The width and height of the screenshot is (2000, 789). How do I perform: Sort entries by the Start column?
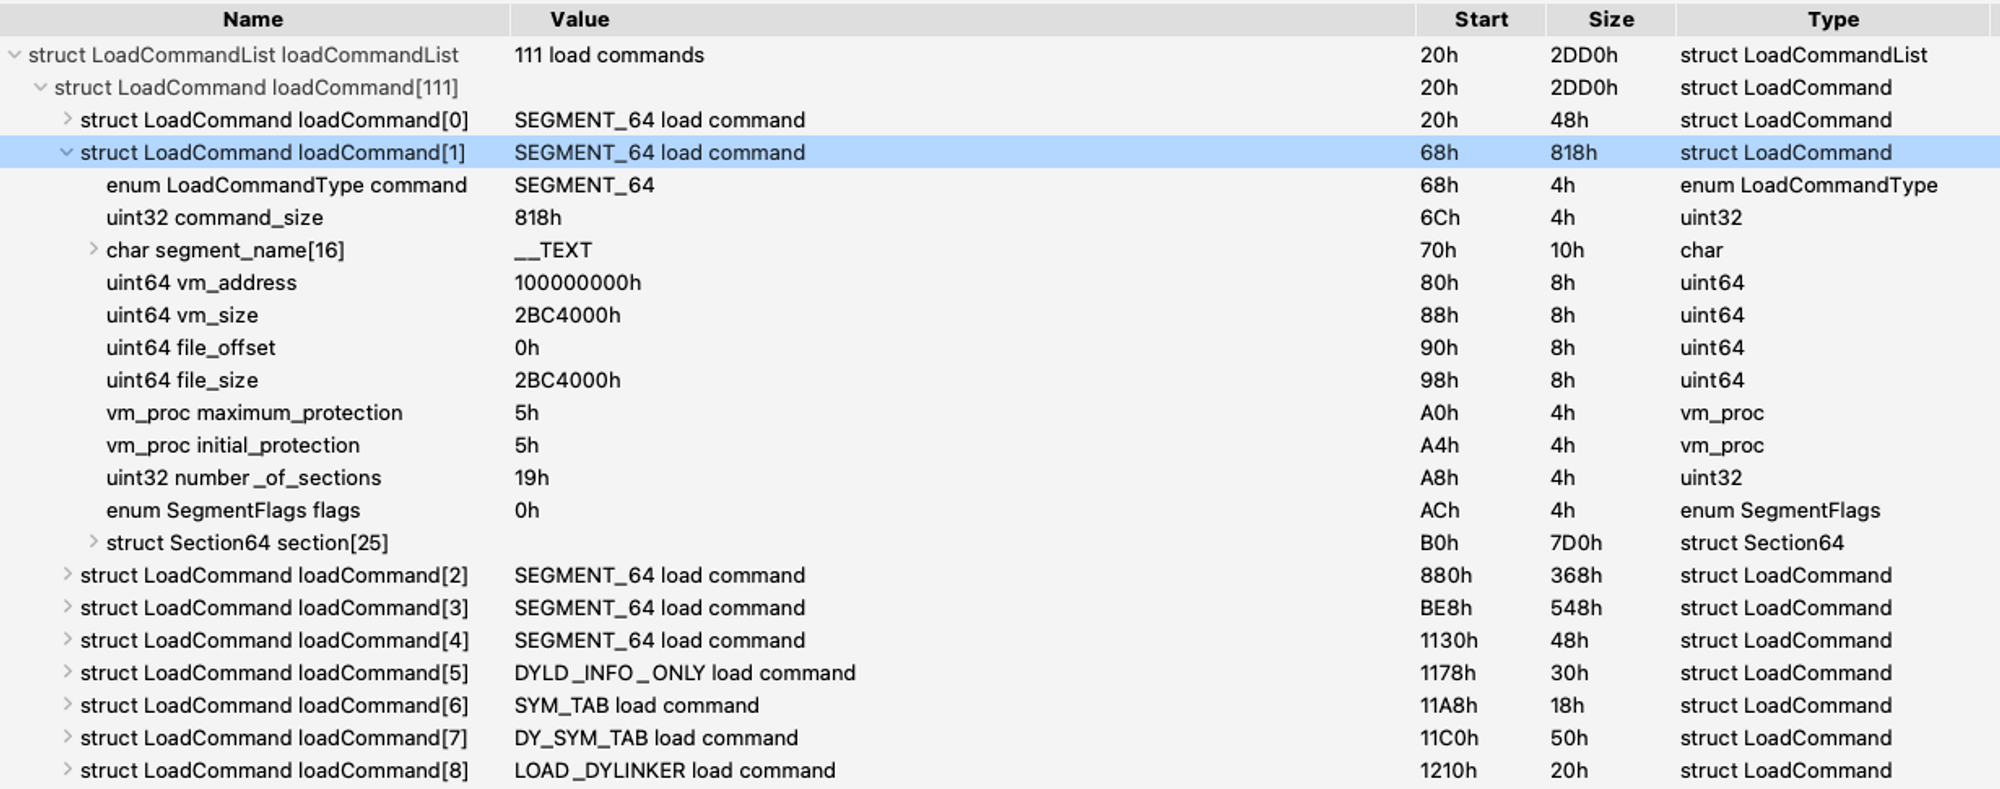[x=1482, y=19]
